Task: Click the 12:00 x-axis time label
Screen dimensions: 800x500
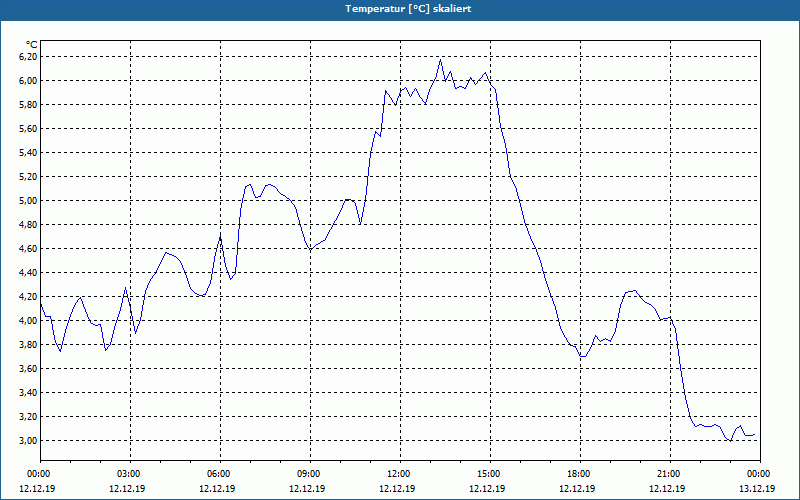Action: pos(397,474)
